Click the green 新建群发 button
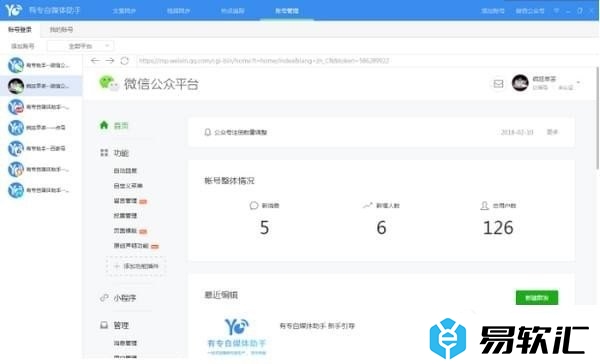This screenshot has width=600, height=364. [537, 297]
